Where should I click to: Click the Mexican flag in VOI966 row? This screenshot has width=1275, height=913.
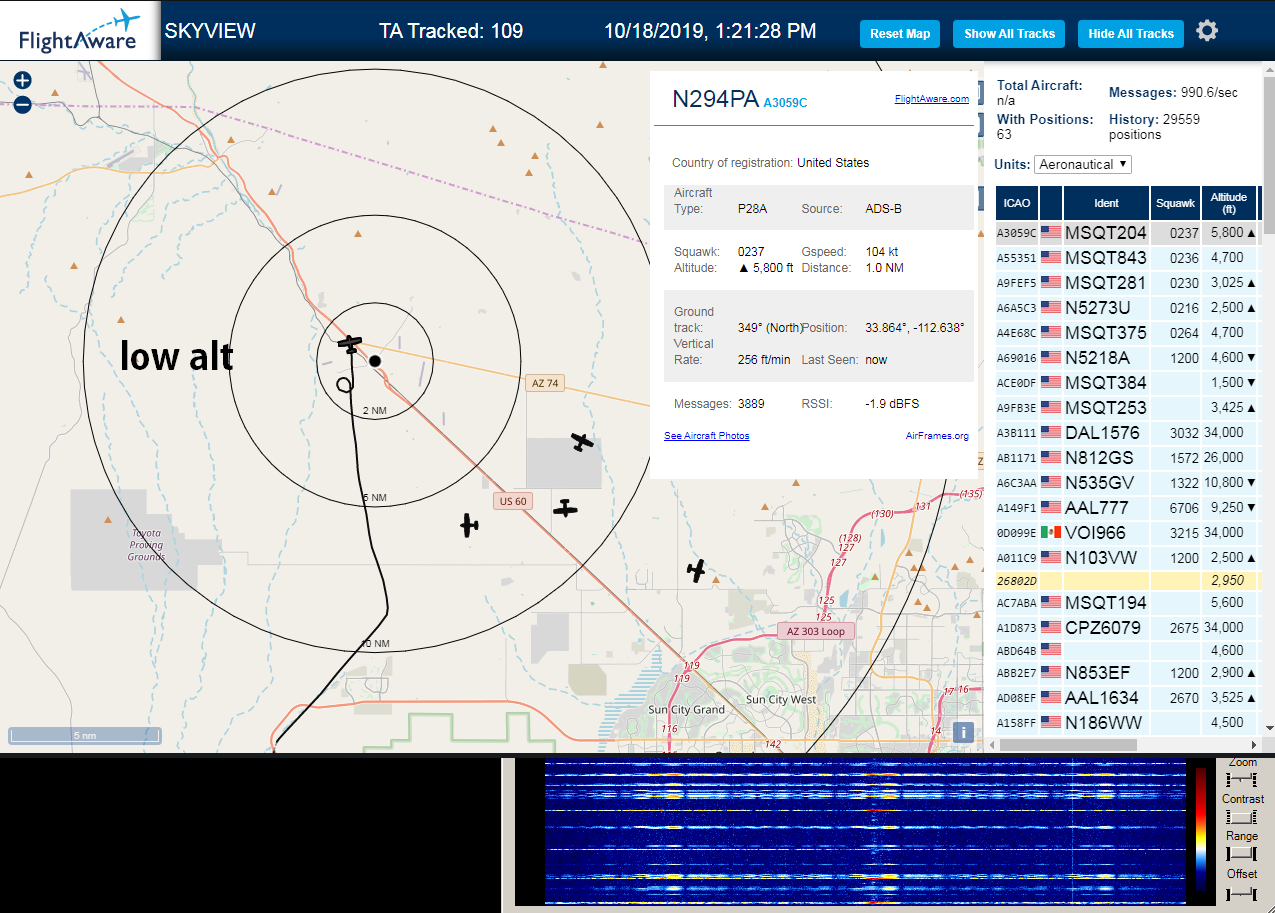[x=1050, y=532]
